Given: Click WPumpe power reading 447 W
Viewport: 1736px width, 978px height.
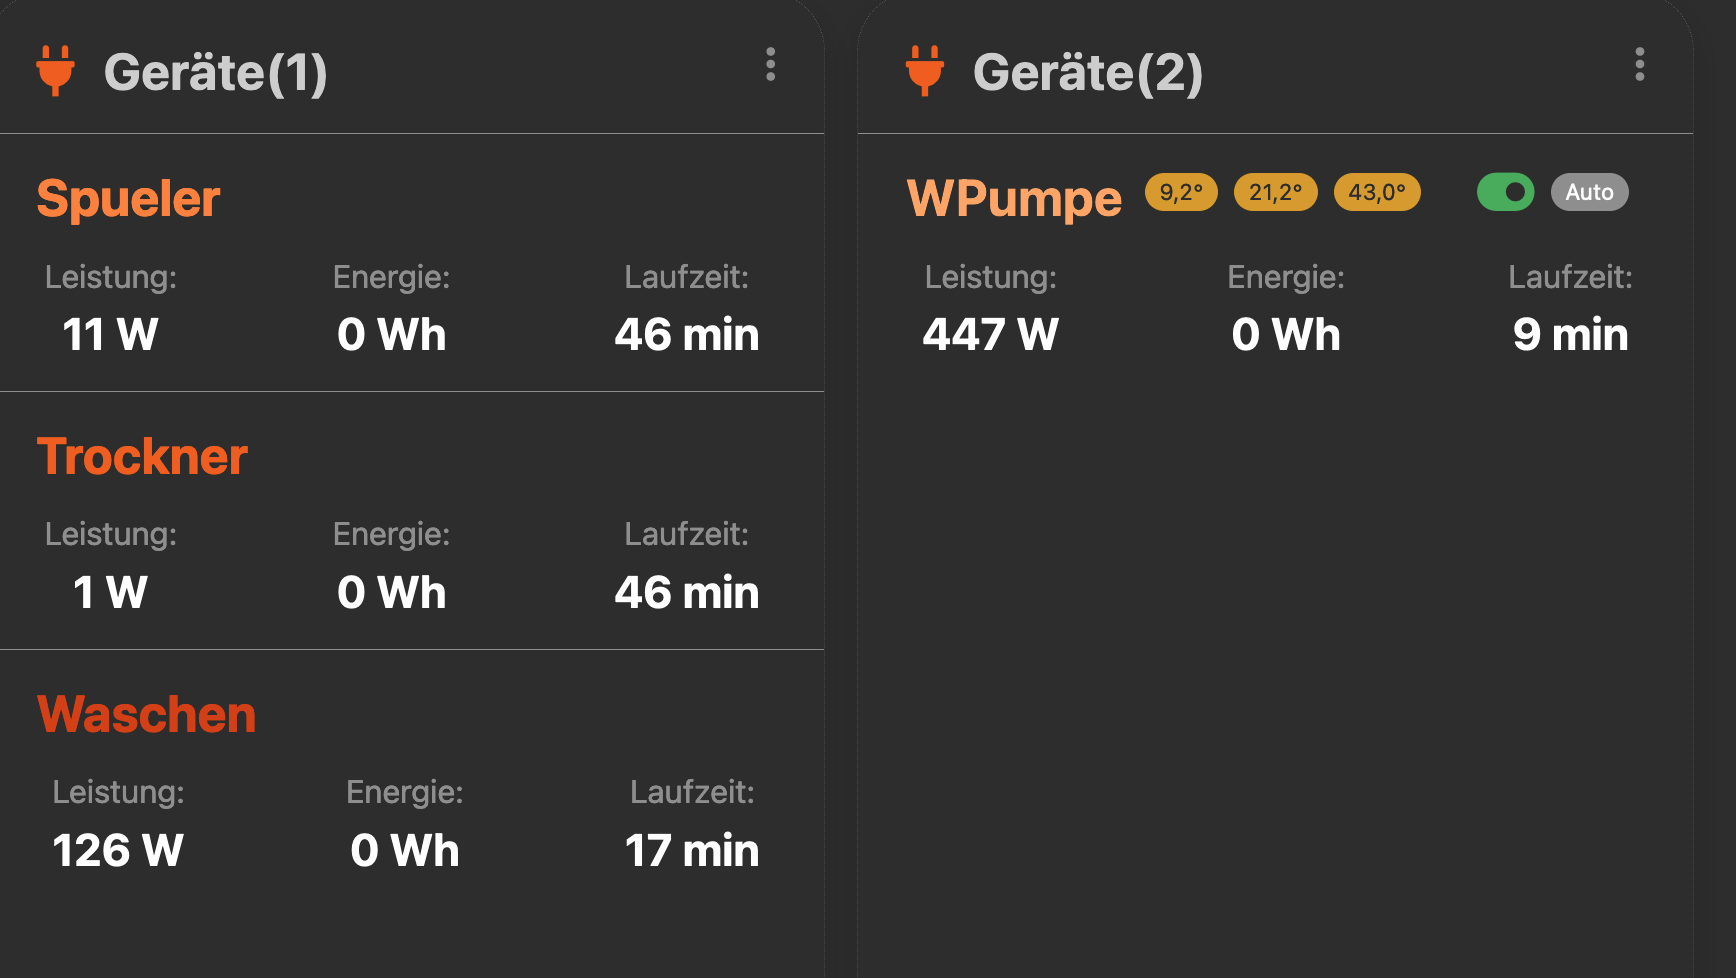Looking at the screenshot, I should click(x=990, y=334).
